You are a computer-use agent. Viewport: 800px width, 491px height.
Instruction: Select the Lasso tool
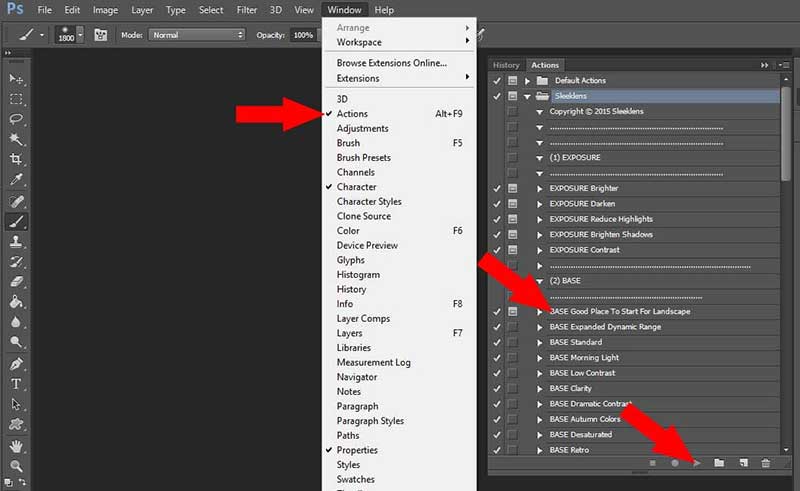(16, 119)
